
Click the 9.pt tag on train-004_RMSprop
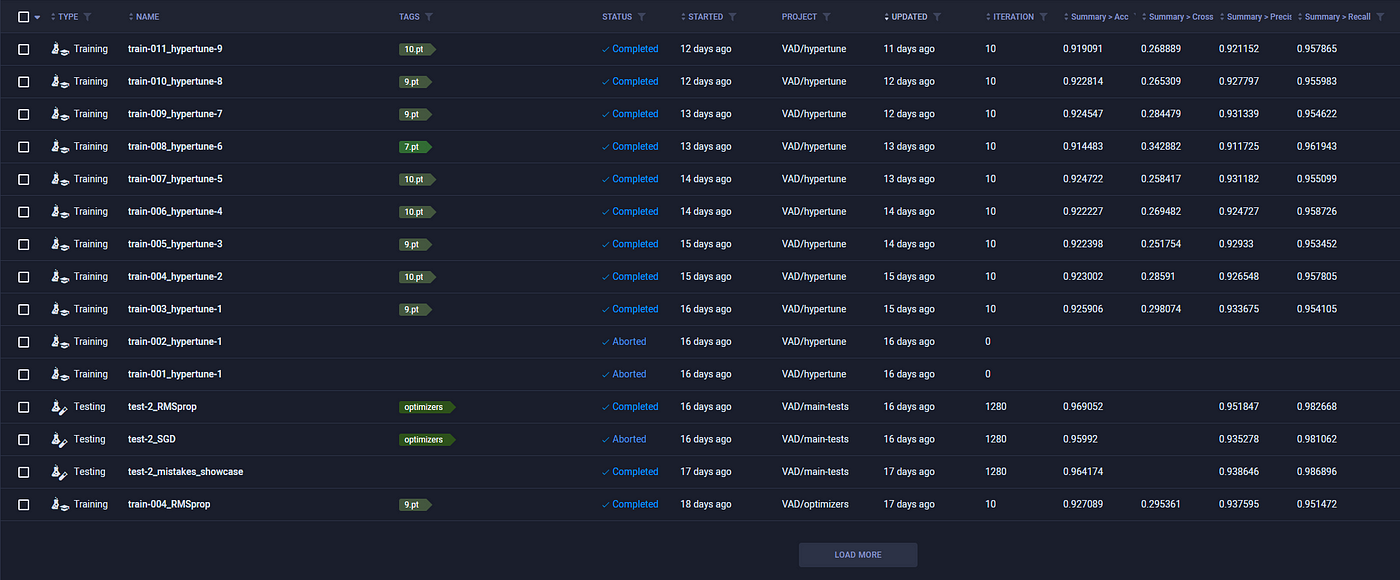point(414,504)
